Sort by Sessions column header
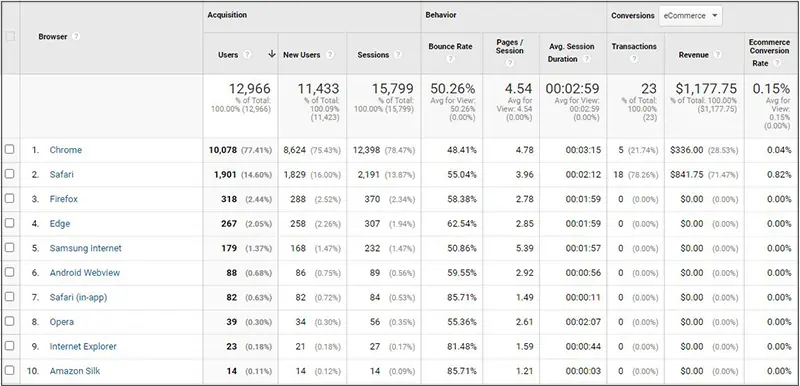 click(x=373, y=55)
